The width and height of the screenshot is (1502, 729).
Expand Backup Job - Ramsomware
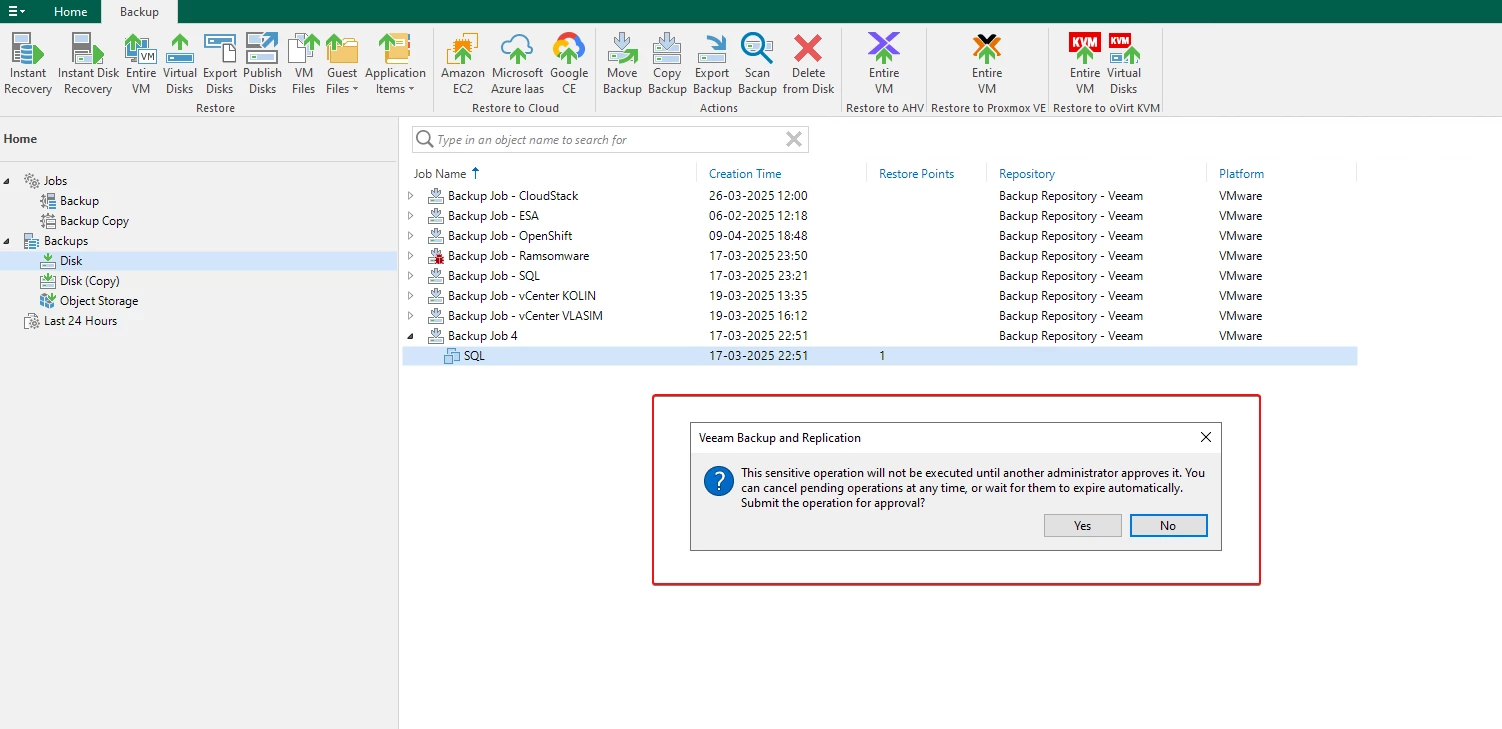pos(410,256)
